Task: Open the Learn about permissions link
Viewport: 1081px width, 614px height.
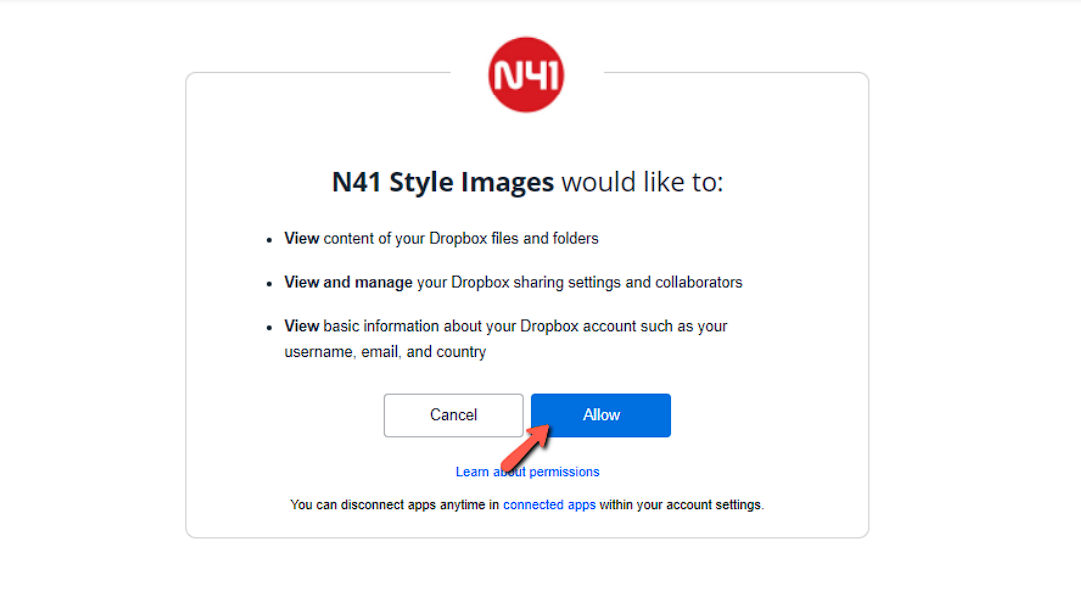Action: [x=527, y=472]
